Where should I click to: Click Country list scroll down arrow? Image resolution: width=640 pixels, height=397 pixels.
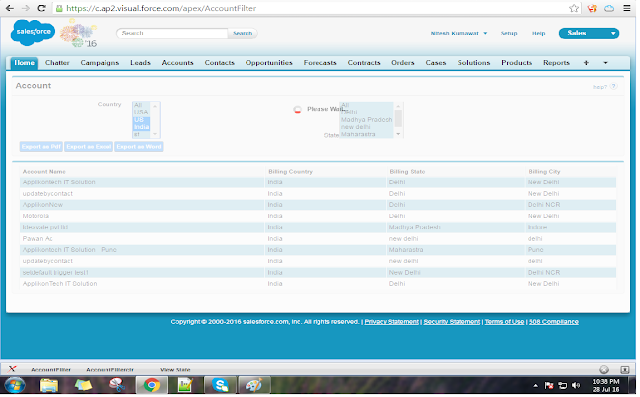(x=155, y=134)
